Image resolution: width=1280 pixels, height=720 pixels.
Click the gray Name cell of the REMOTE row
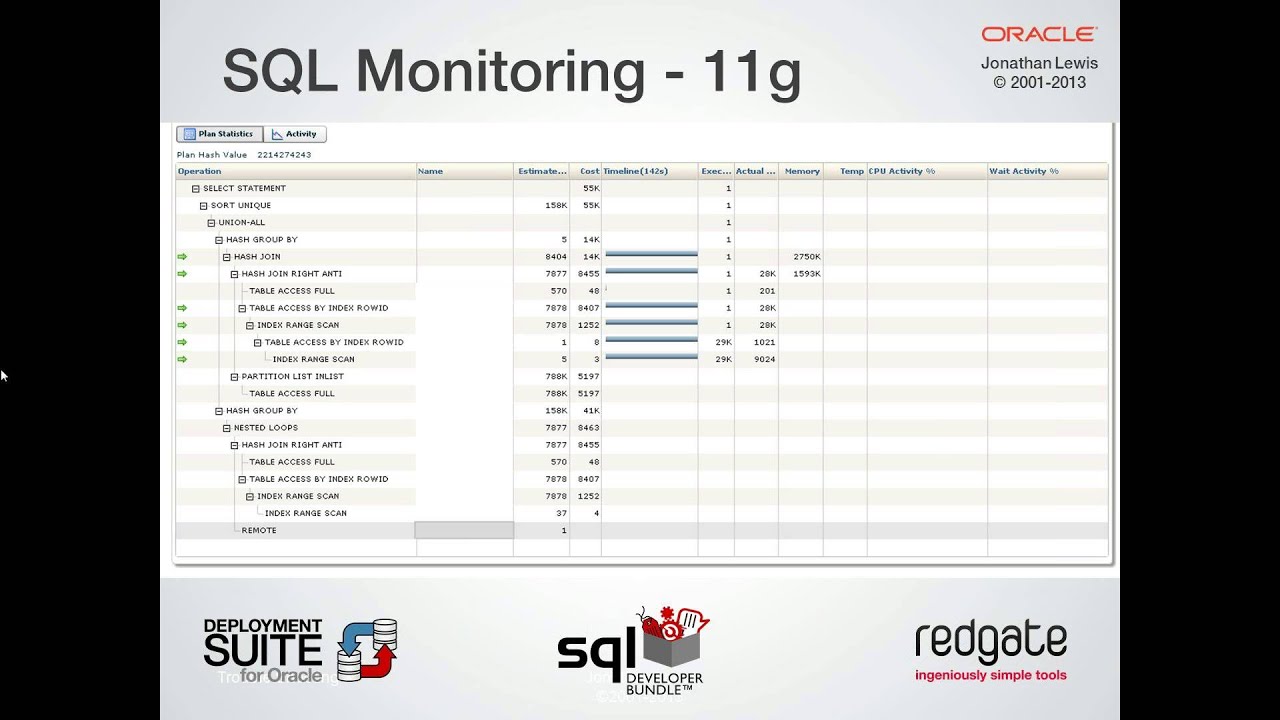pyautogui.click(x=464, y=530)
